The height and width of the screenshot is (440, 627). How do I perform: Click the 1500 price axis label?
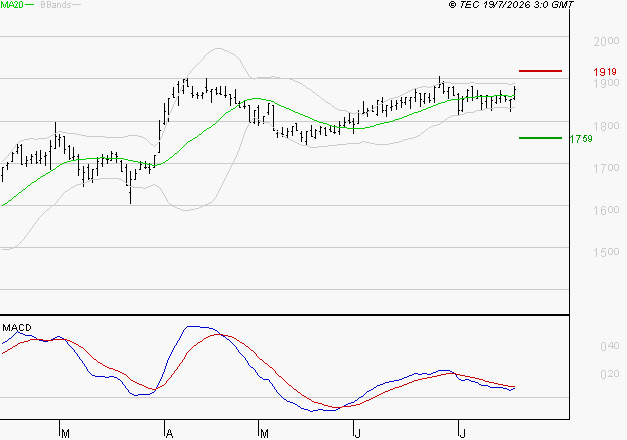click(x=606, y=252)
